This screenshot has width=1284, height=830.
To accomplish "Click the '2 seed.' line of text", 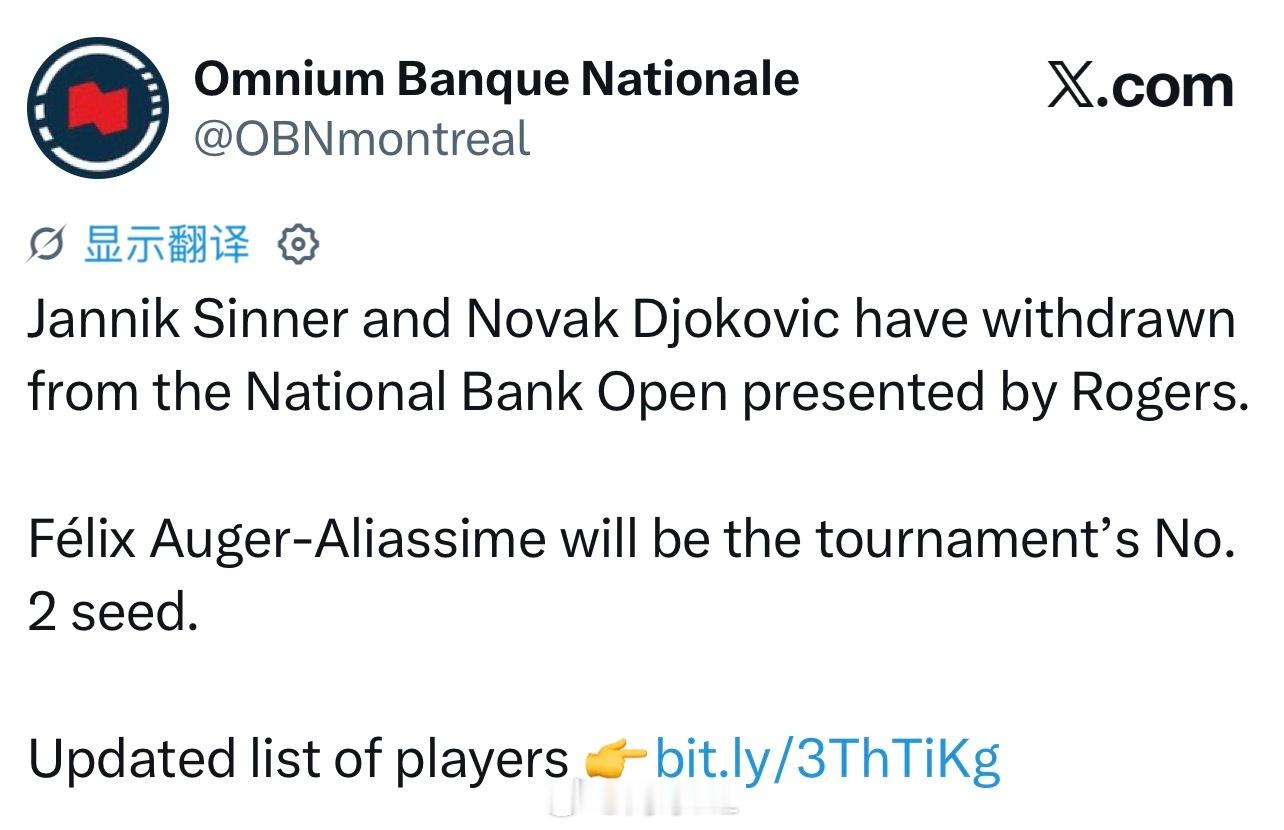I will click(113, 612).
